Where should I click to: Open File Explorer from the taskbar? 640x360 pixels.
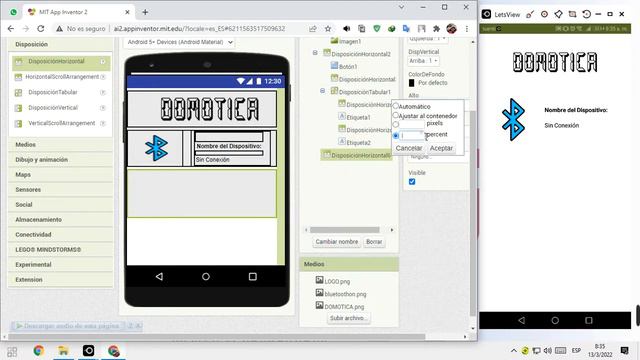[64, 351]
